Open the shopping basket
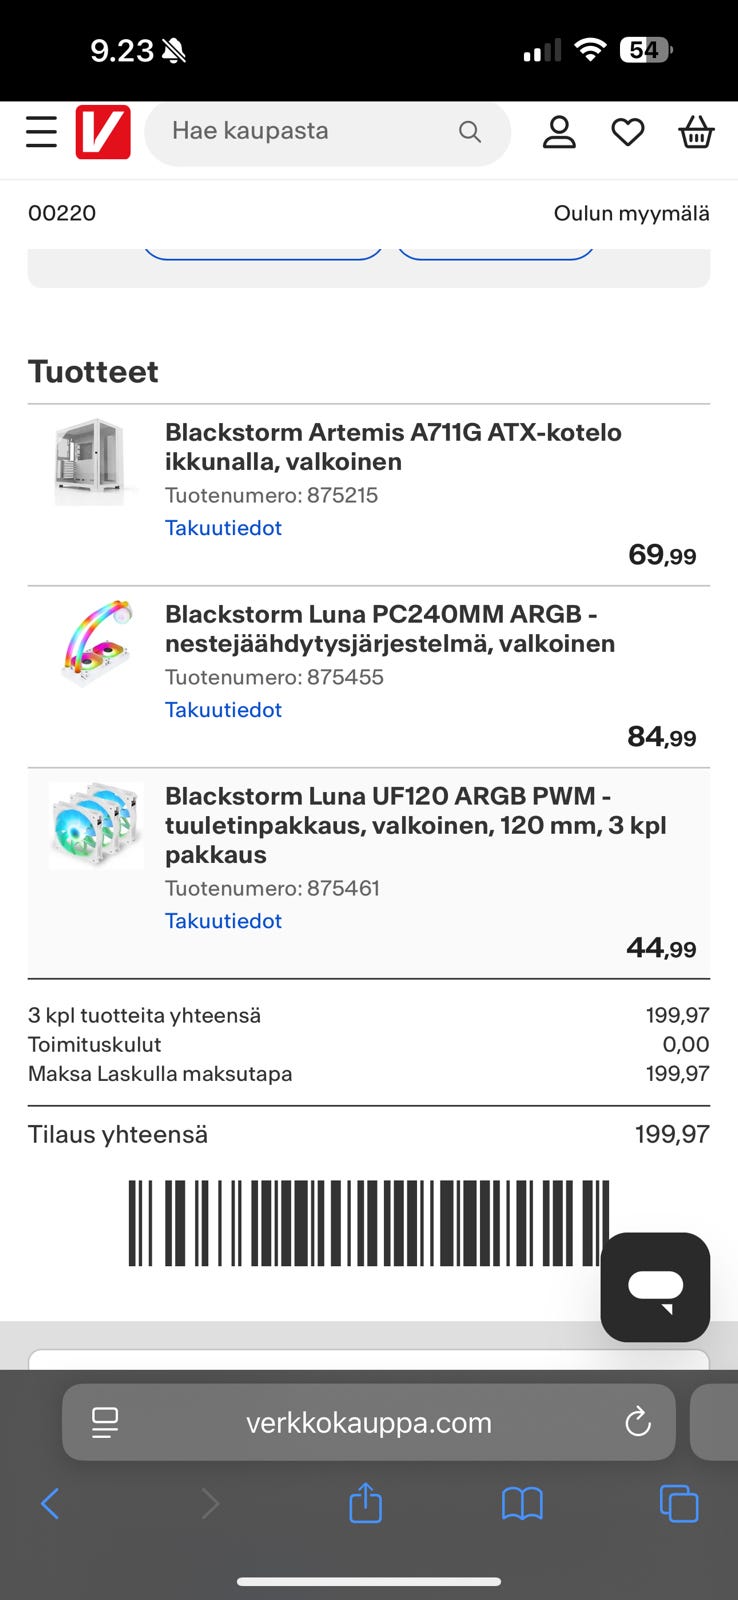 click(696, 132)
